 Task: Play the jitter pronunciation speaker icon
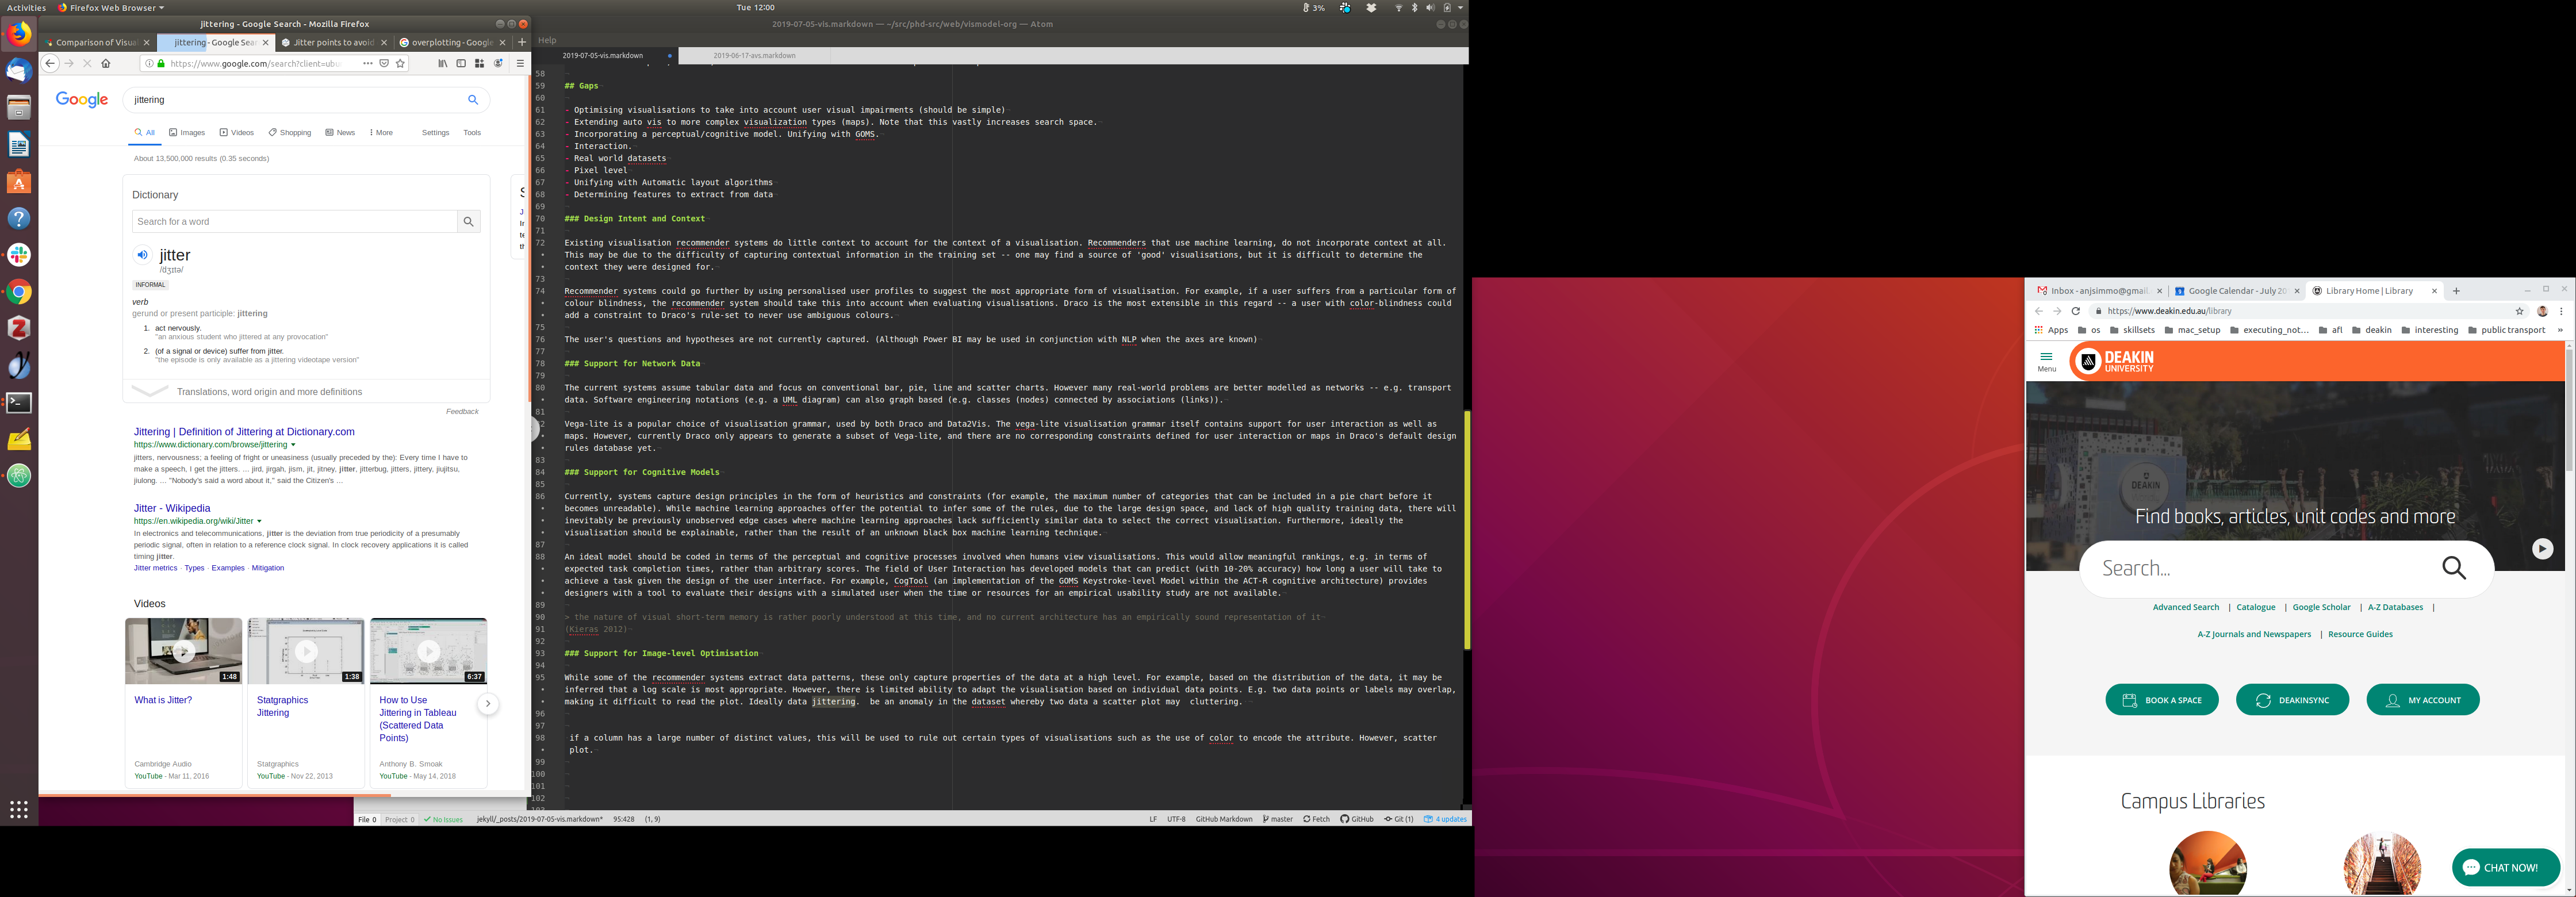tap(142, 255)
